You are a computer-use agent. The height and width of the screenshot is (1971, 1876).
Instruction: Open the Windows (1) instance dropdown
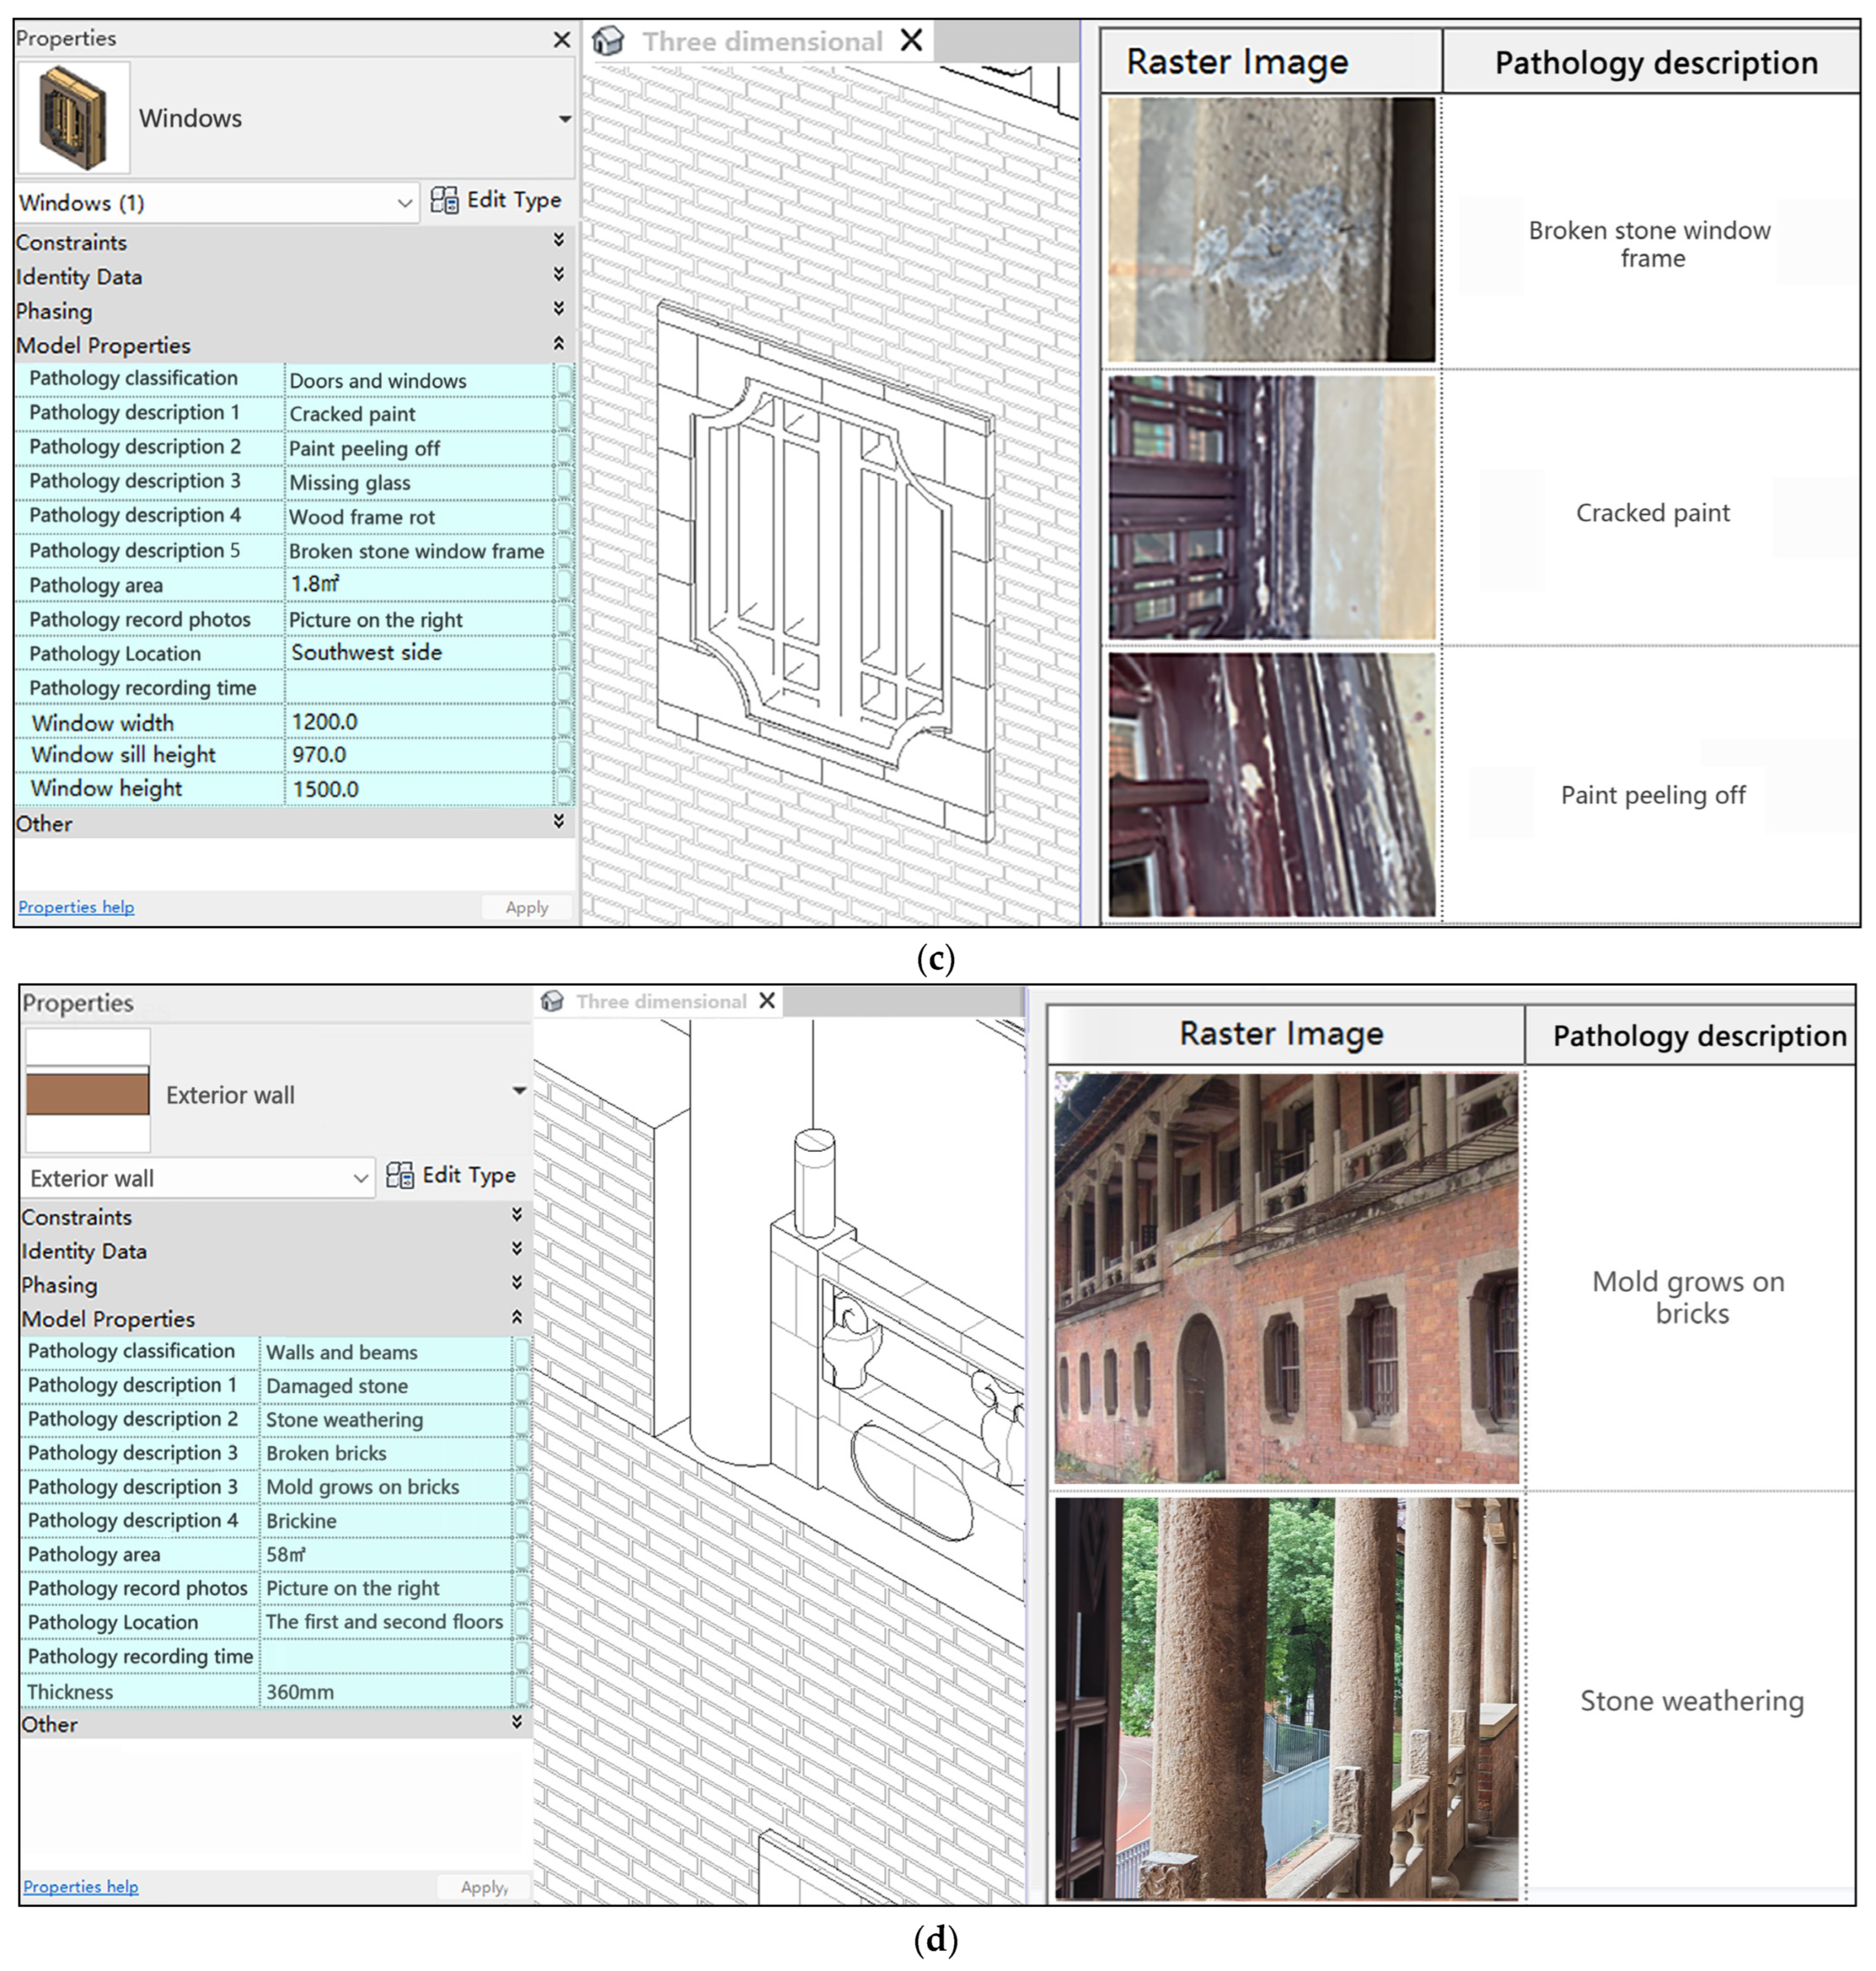[404, 203]
